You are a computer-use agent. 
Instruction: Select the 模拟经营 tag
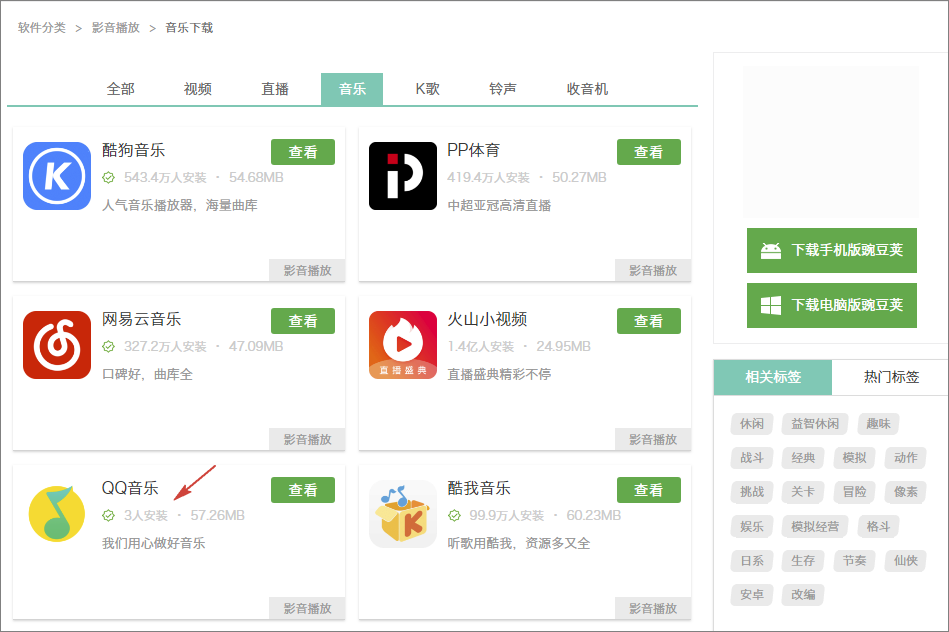click(x=815, y=527)
